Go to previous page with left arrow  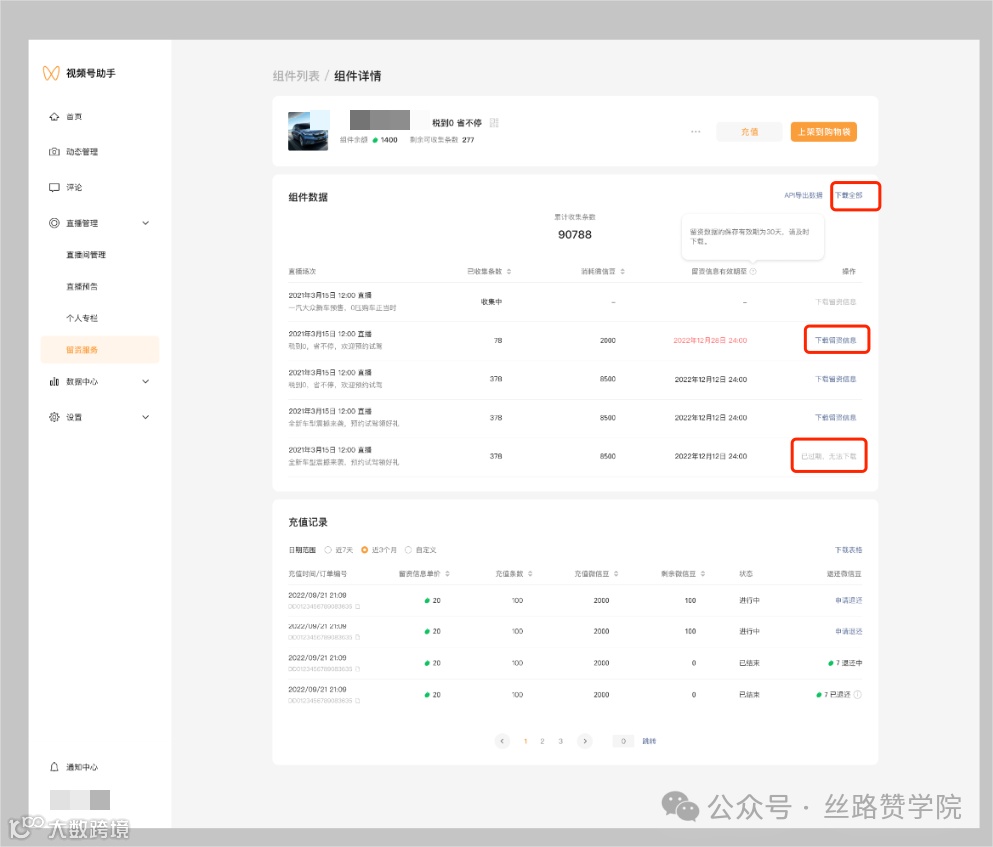pyautogui.click(x=502, y=741)
